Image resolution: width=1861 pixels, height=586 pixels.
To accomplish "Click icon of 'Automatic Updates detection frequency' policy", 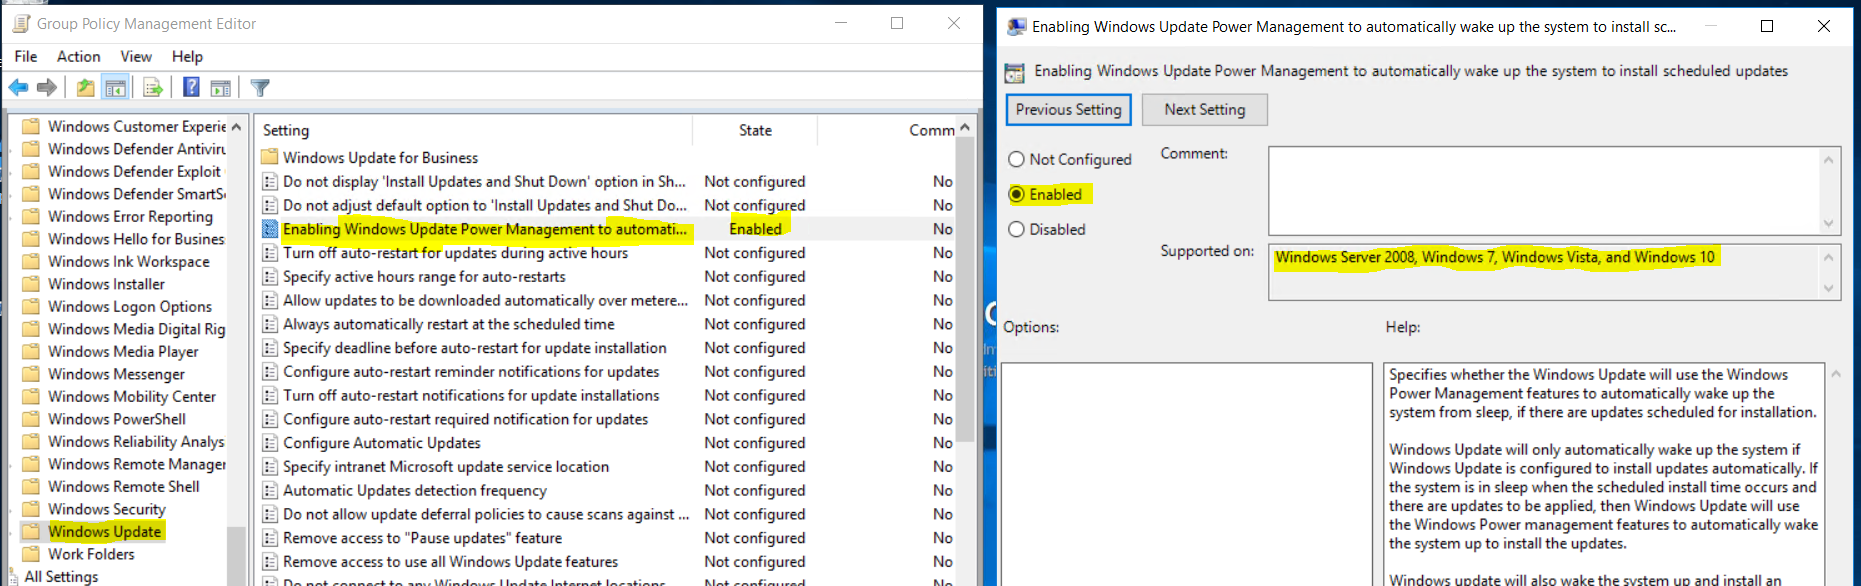I will 269,491.
